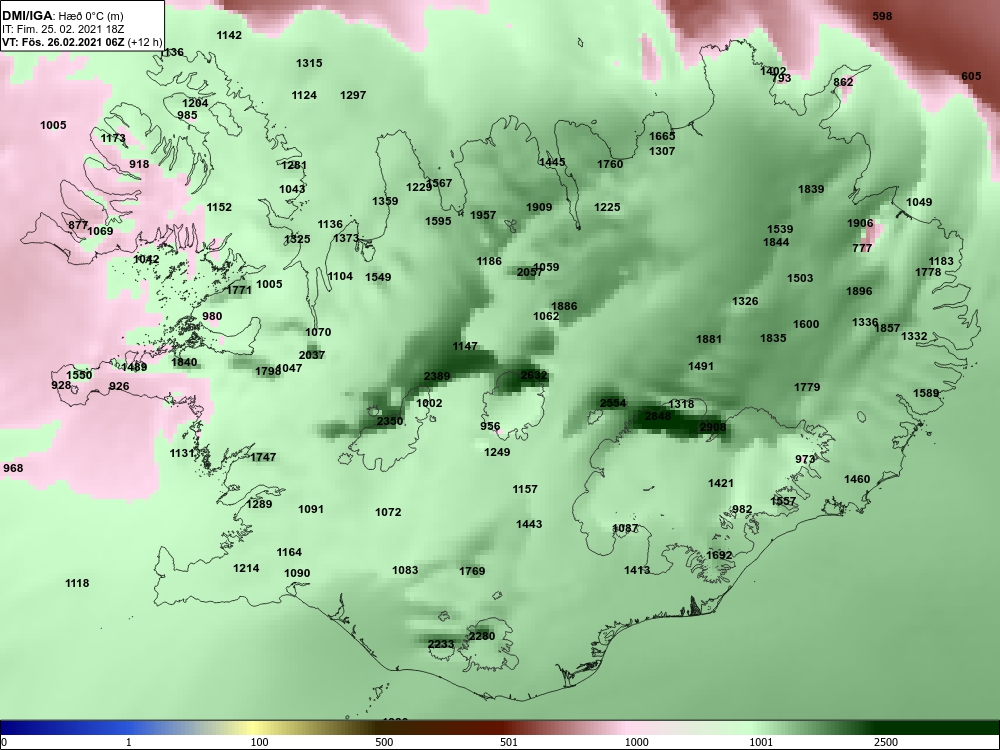Click the 1315 value on the map

[x=309, y=64]
